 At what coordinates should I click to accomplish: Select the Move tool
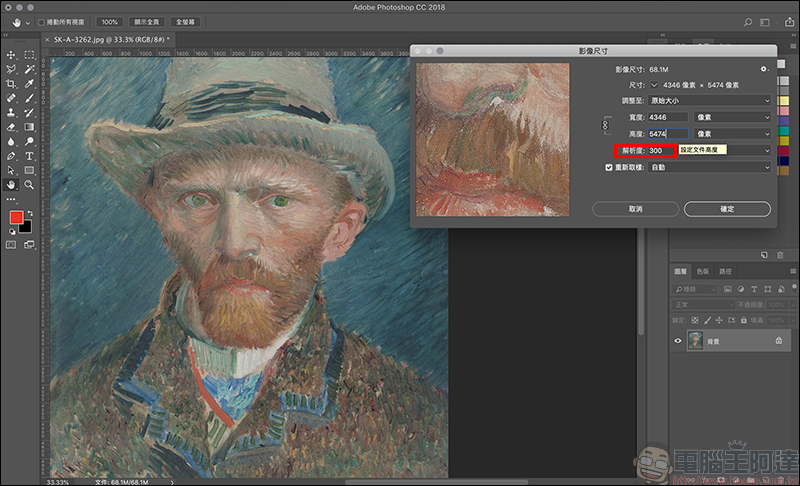[x=11, y=55]
